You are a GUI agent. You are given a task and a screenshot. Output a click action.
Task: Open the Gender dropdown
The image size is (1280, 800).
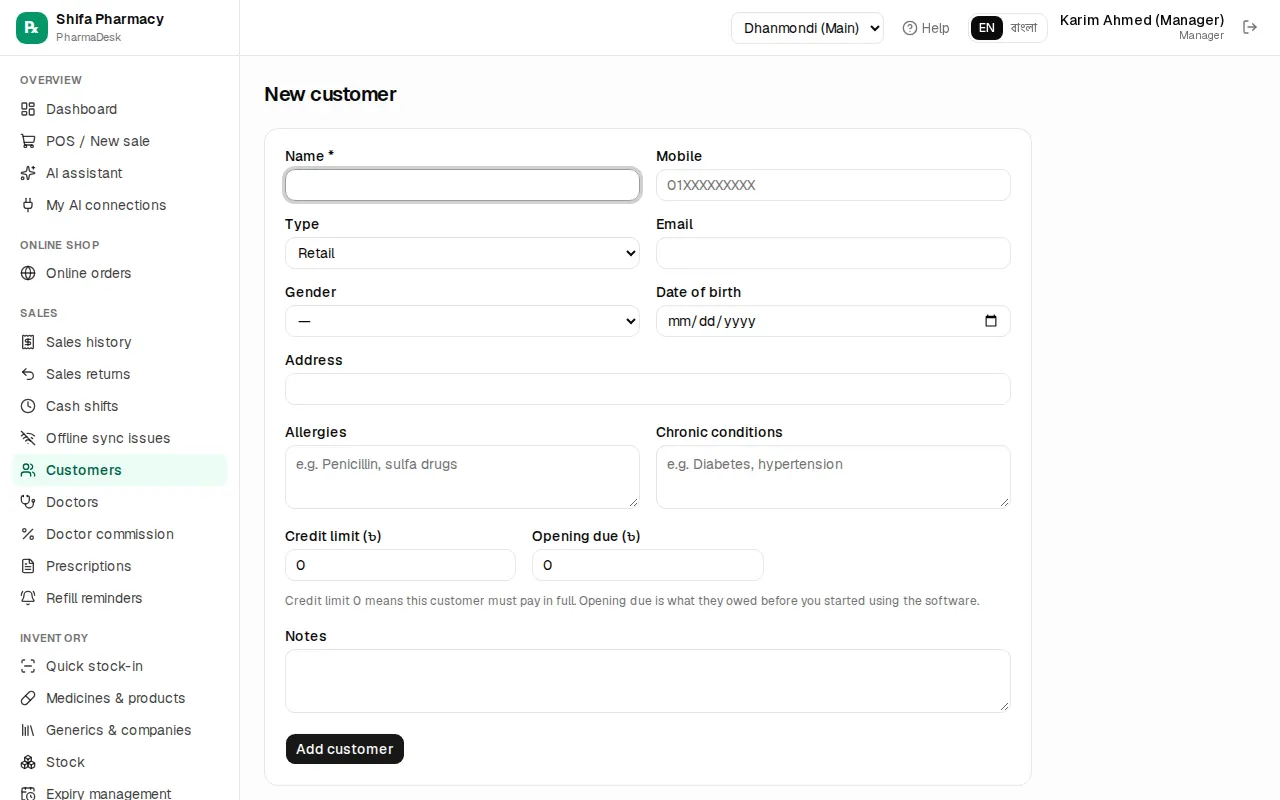pyautogui.click(x=462, y=321)
